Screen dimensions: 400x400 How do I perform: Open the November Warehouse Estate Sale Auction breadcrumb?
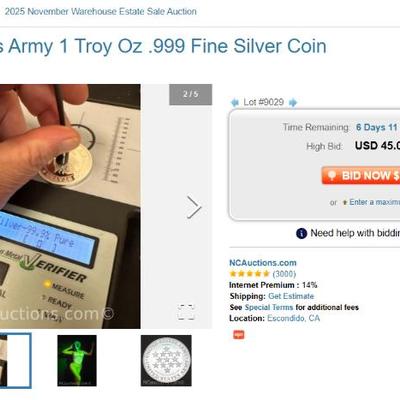click(100, 11)
